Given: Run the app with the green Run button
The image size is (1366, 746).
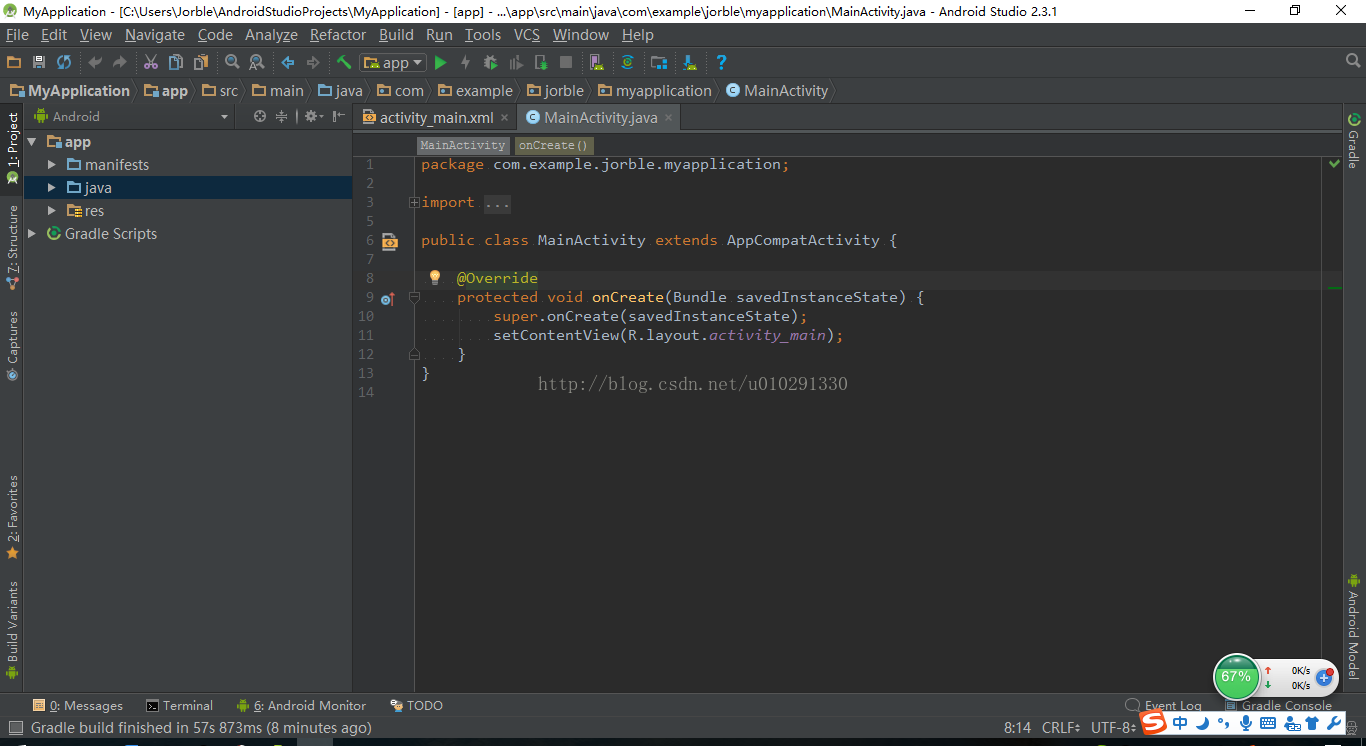Looking at the screenshot, I should 440,62.
